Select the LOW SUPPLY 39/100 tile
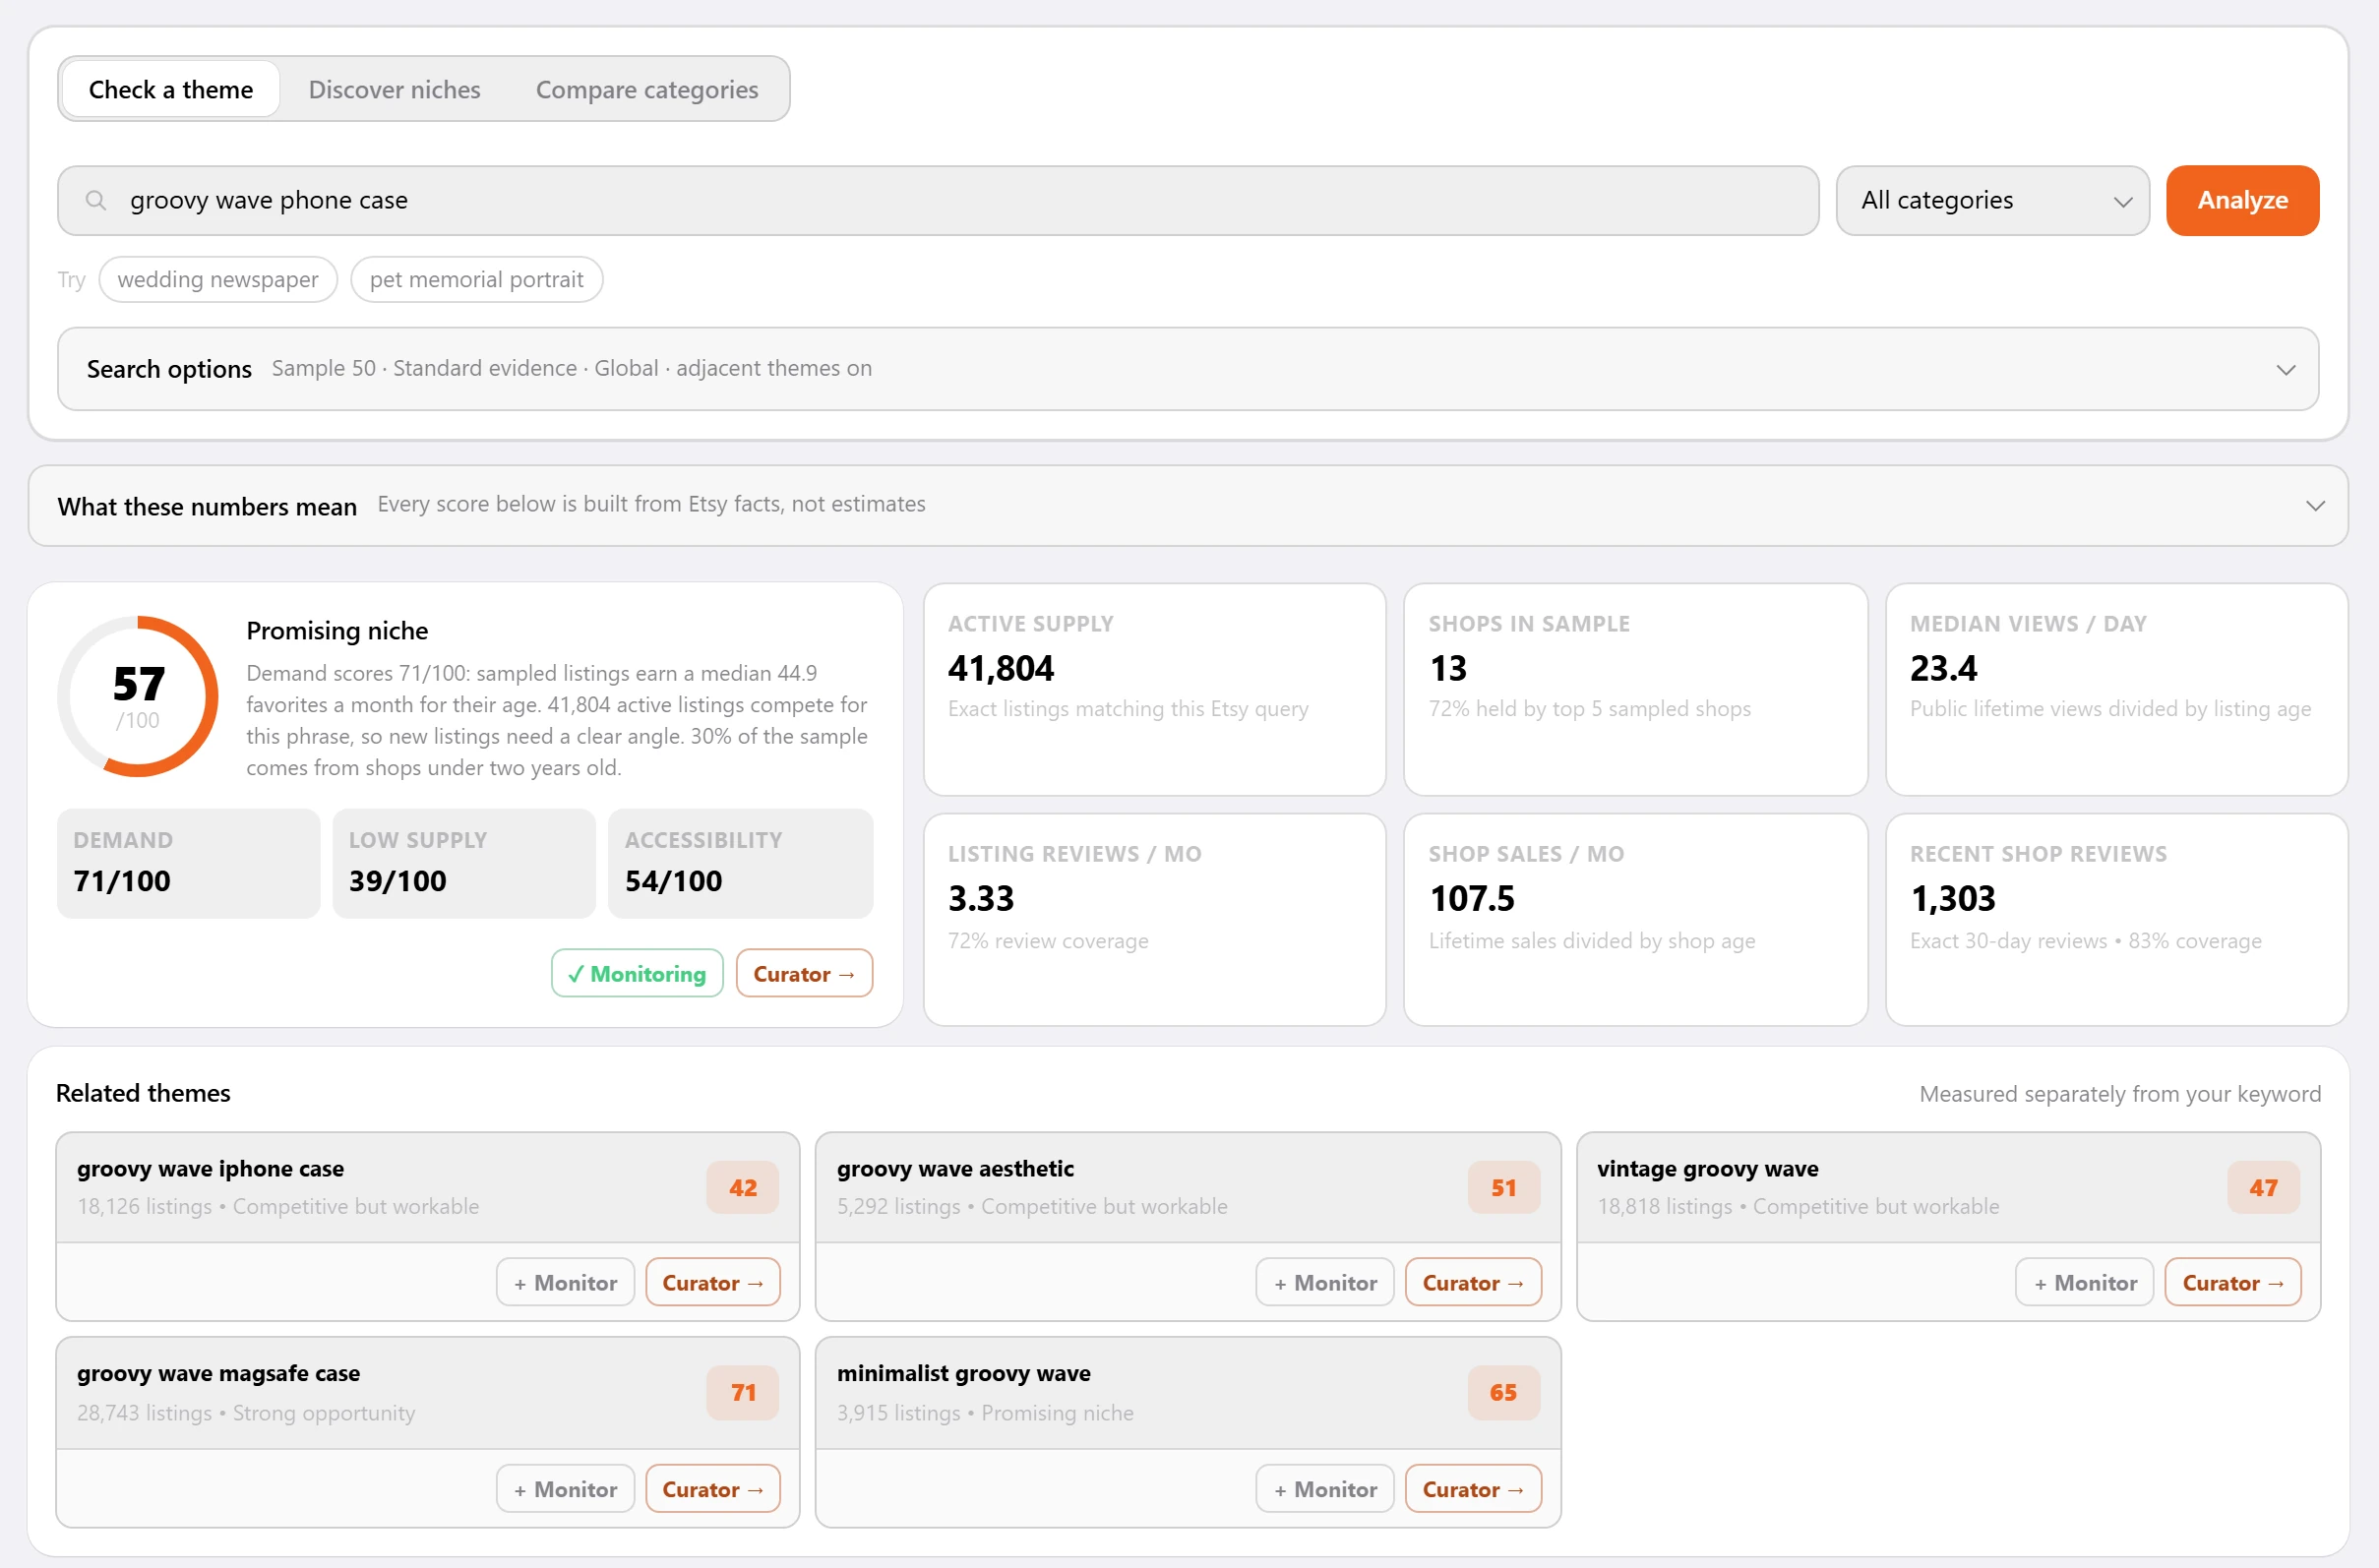The height and width of the screenshot is (1568, 2379). (x=463, y=863)
